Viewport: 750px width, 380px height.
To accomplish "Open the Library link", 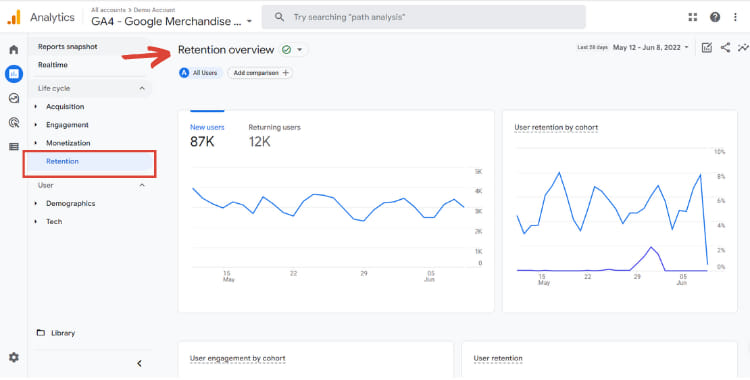I will 63,333.
